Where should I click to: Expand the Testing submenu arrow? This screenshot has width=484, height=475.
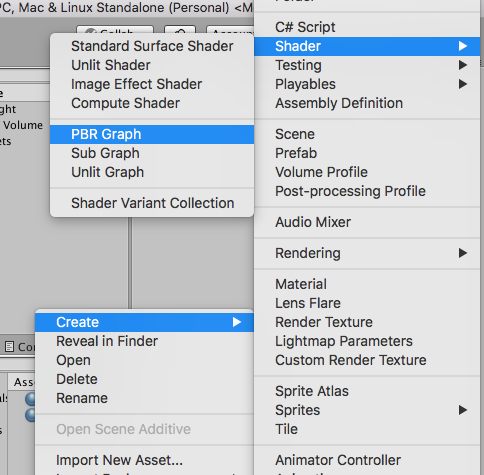(462, 65)
